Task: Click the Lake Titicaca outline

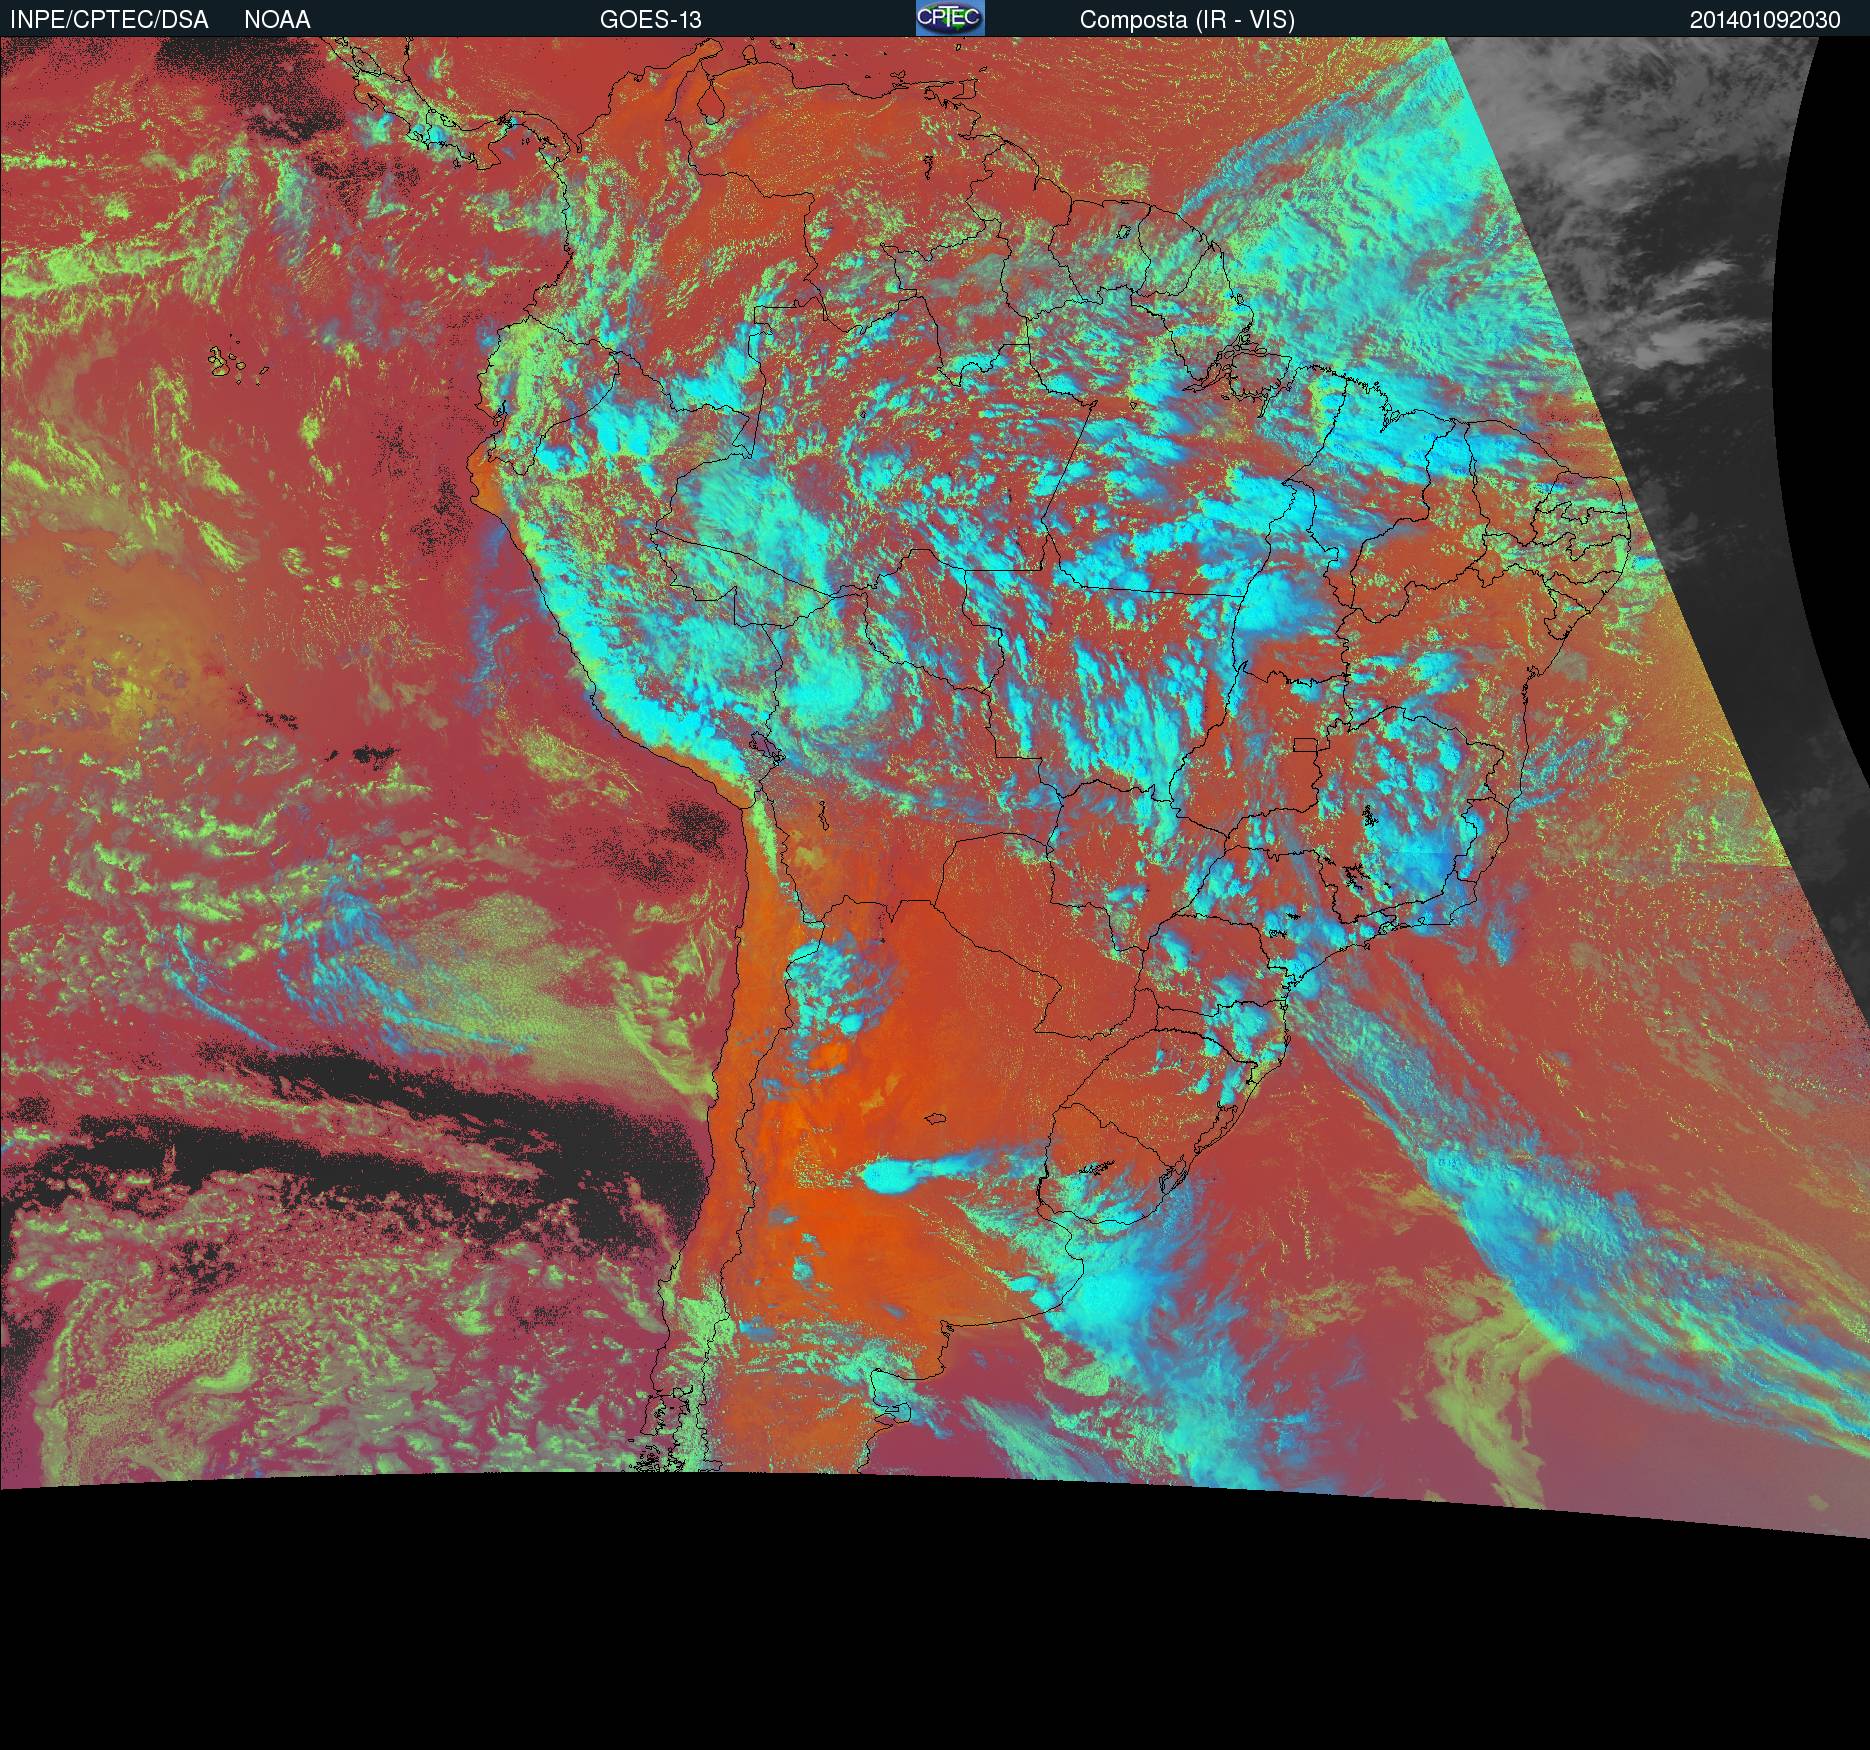Action: (765, 745)
